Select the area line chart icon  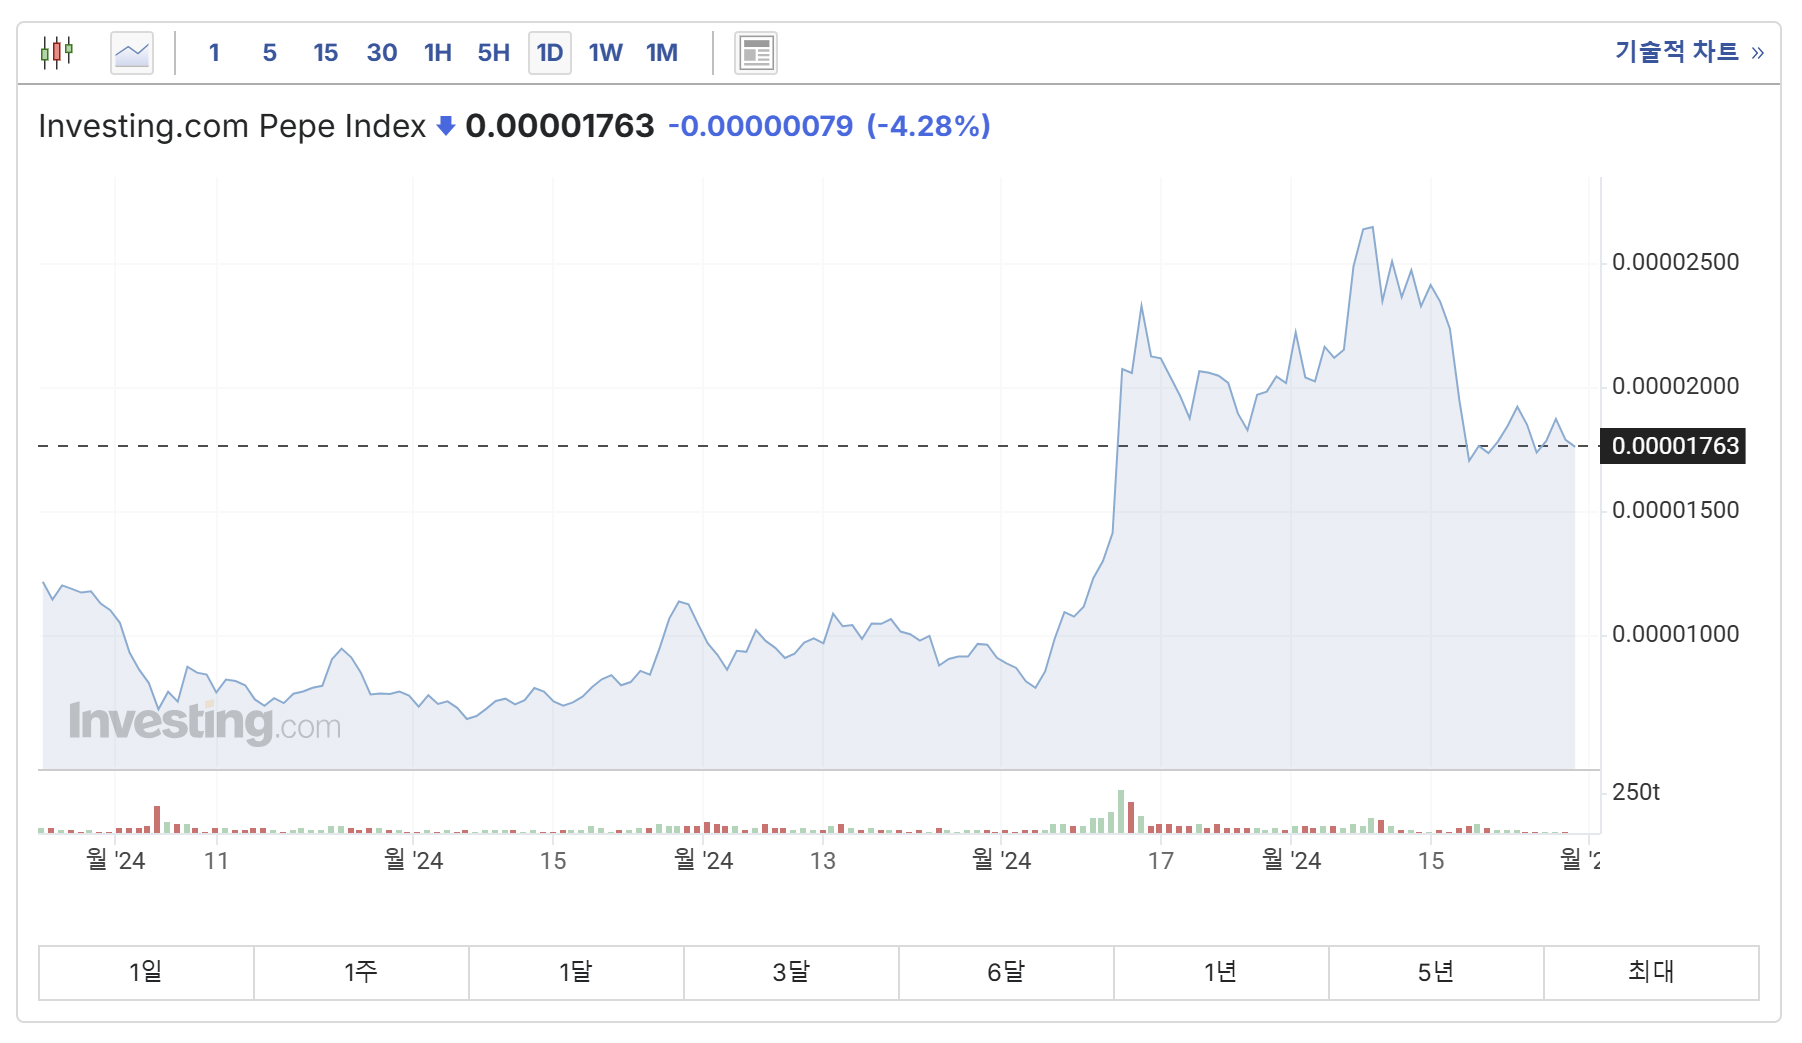click(x=132, y=53)
